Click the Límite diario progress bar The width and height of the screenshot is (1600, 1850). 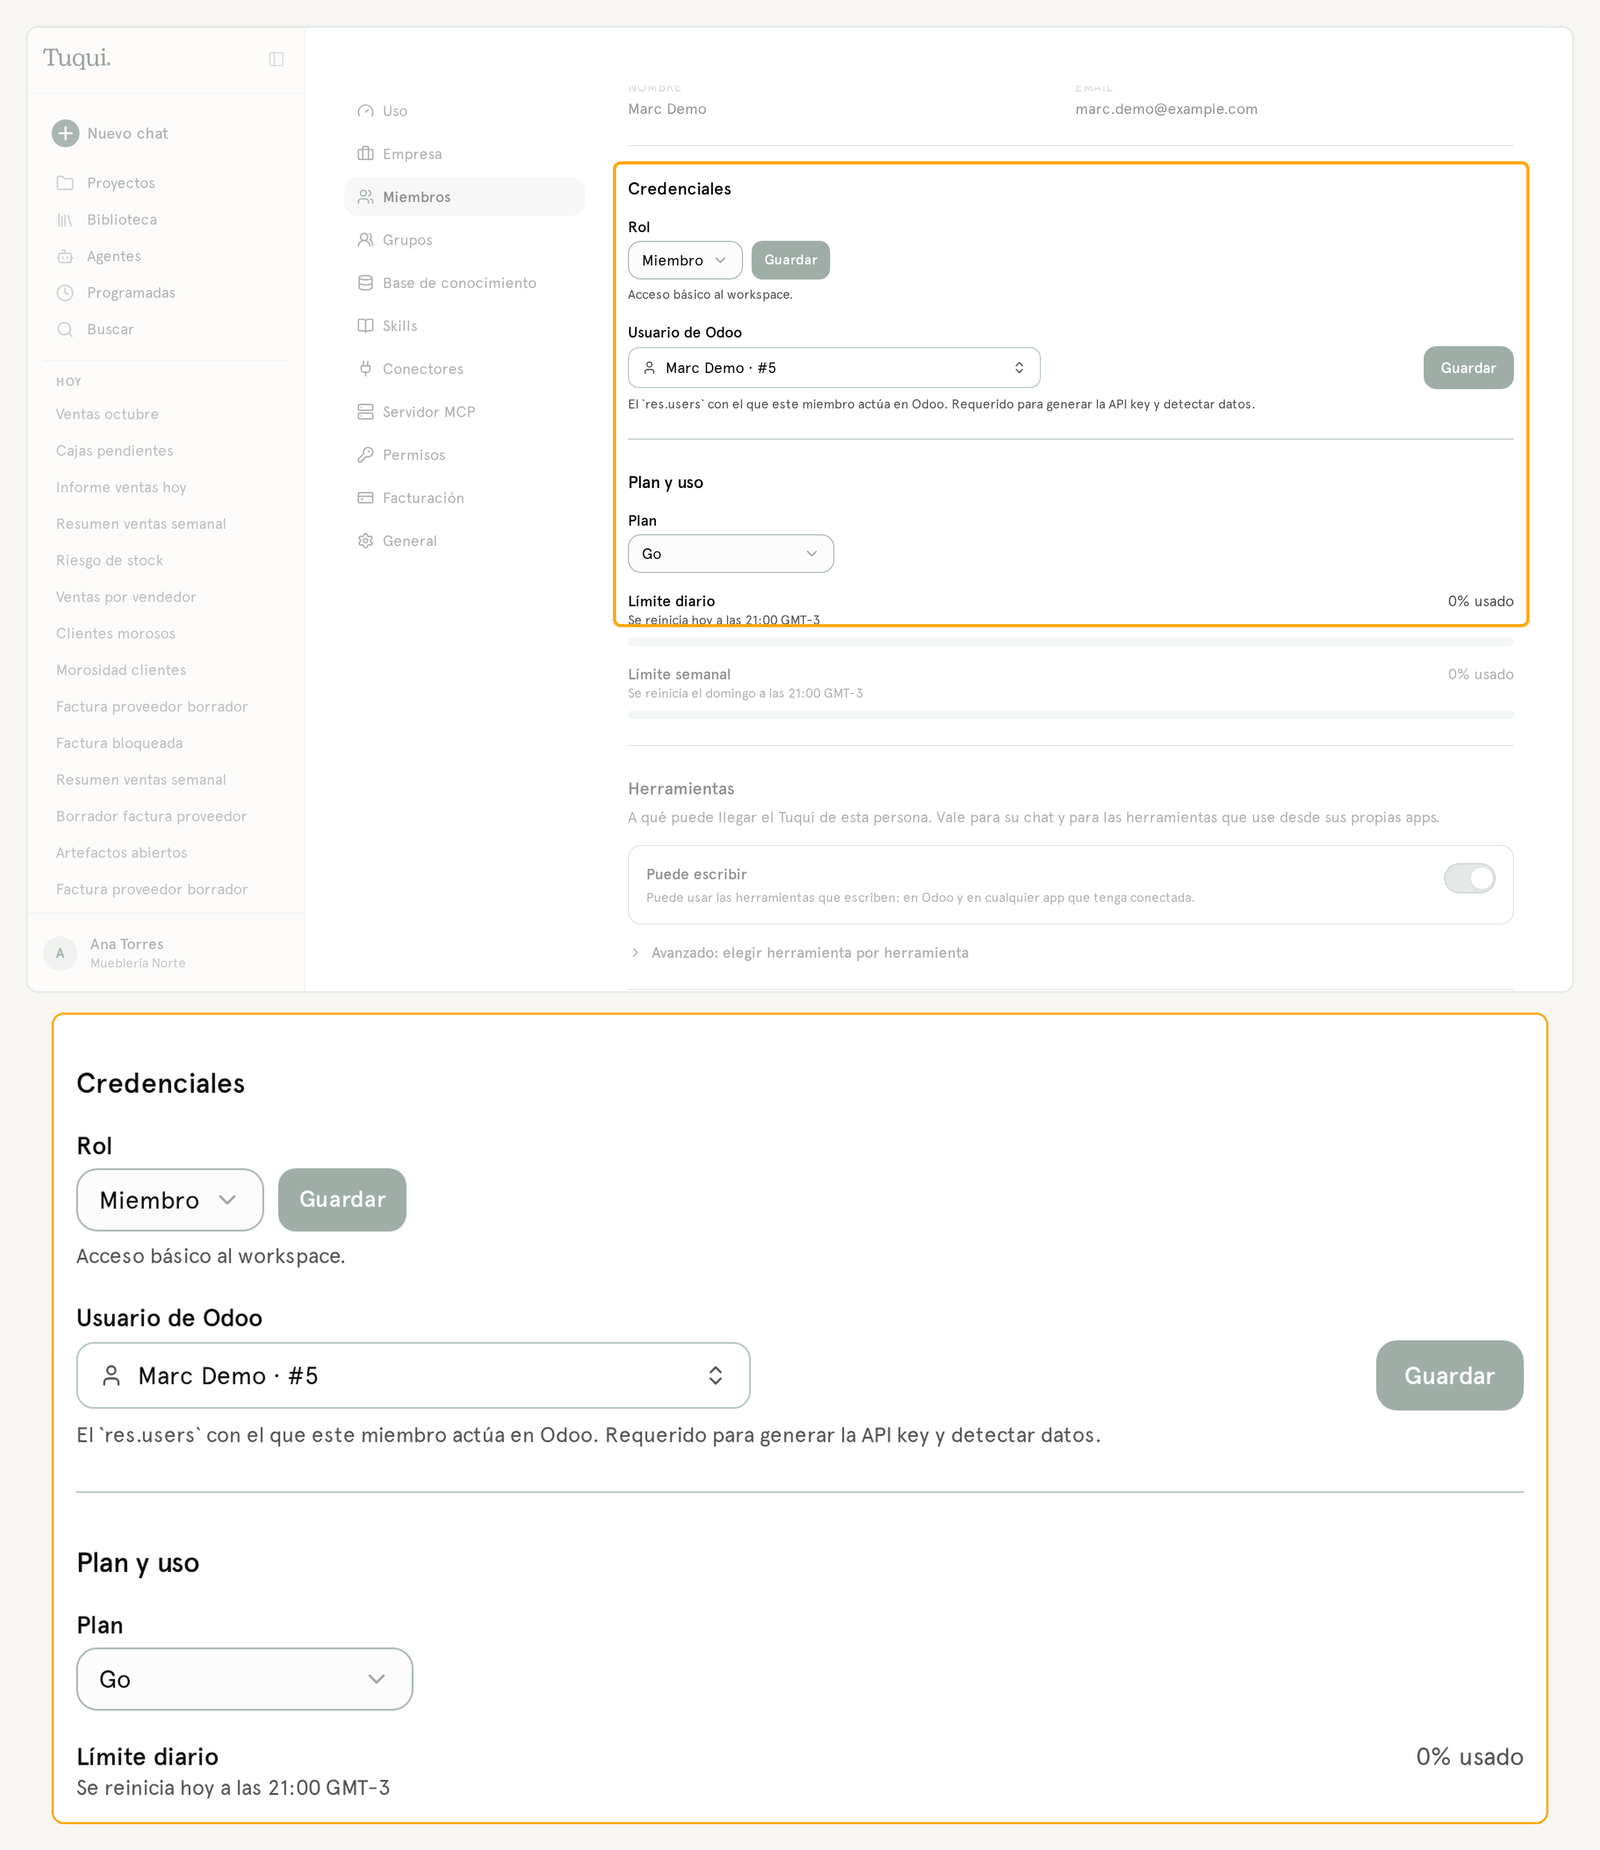pyautogui.click(x=1071, y=641)
